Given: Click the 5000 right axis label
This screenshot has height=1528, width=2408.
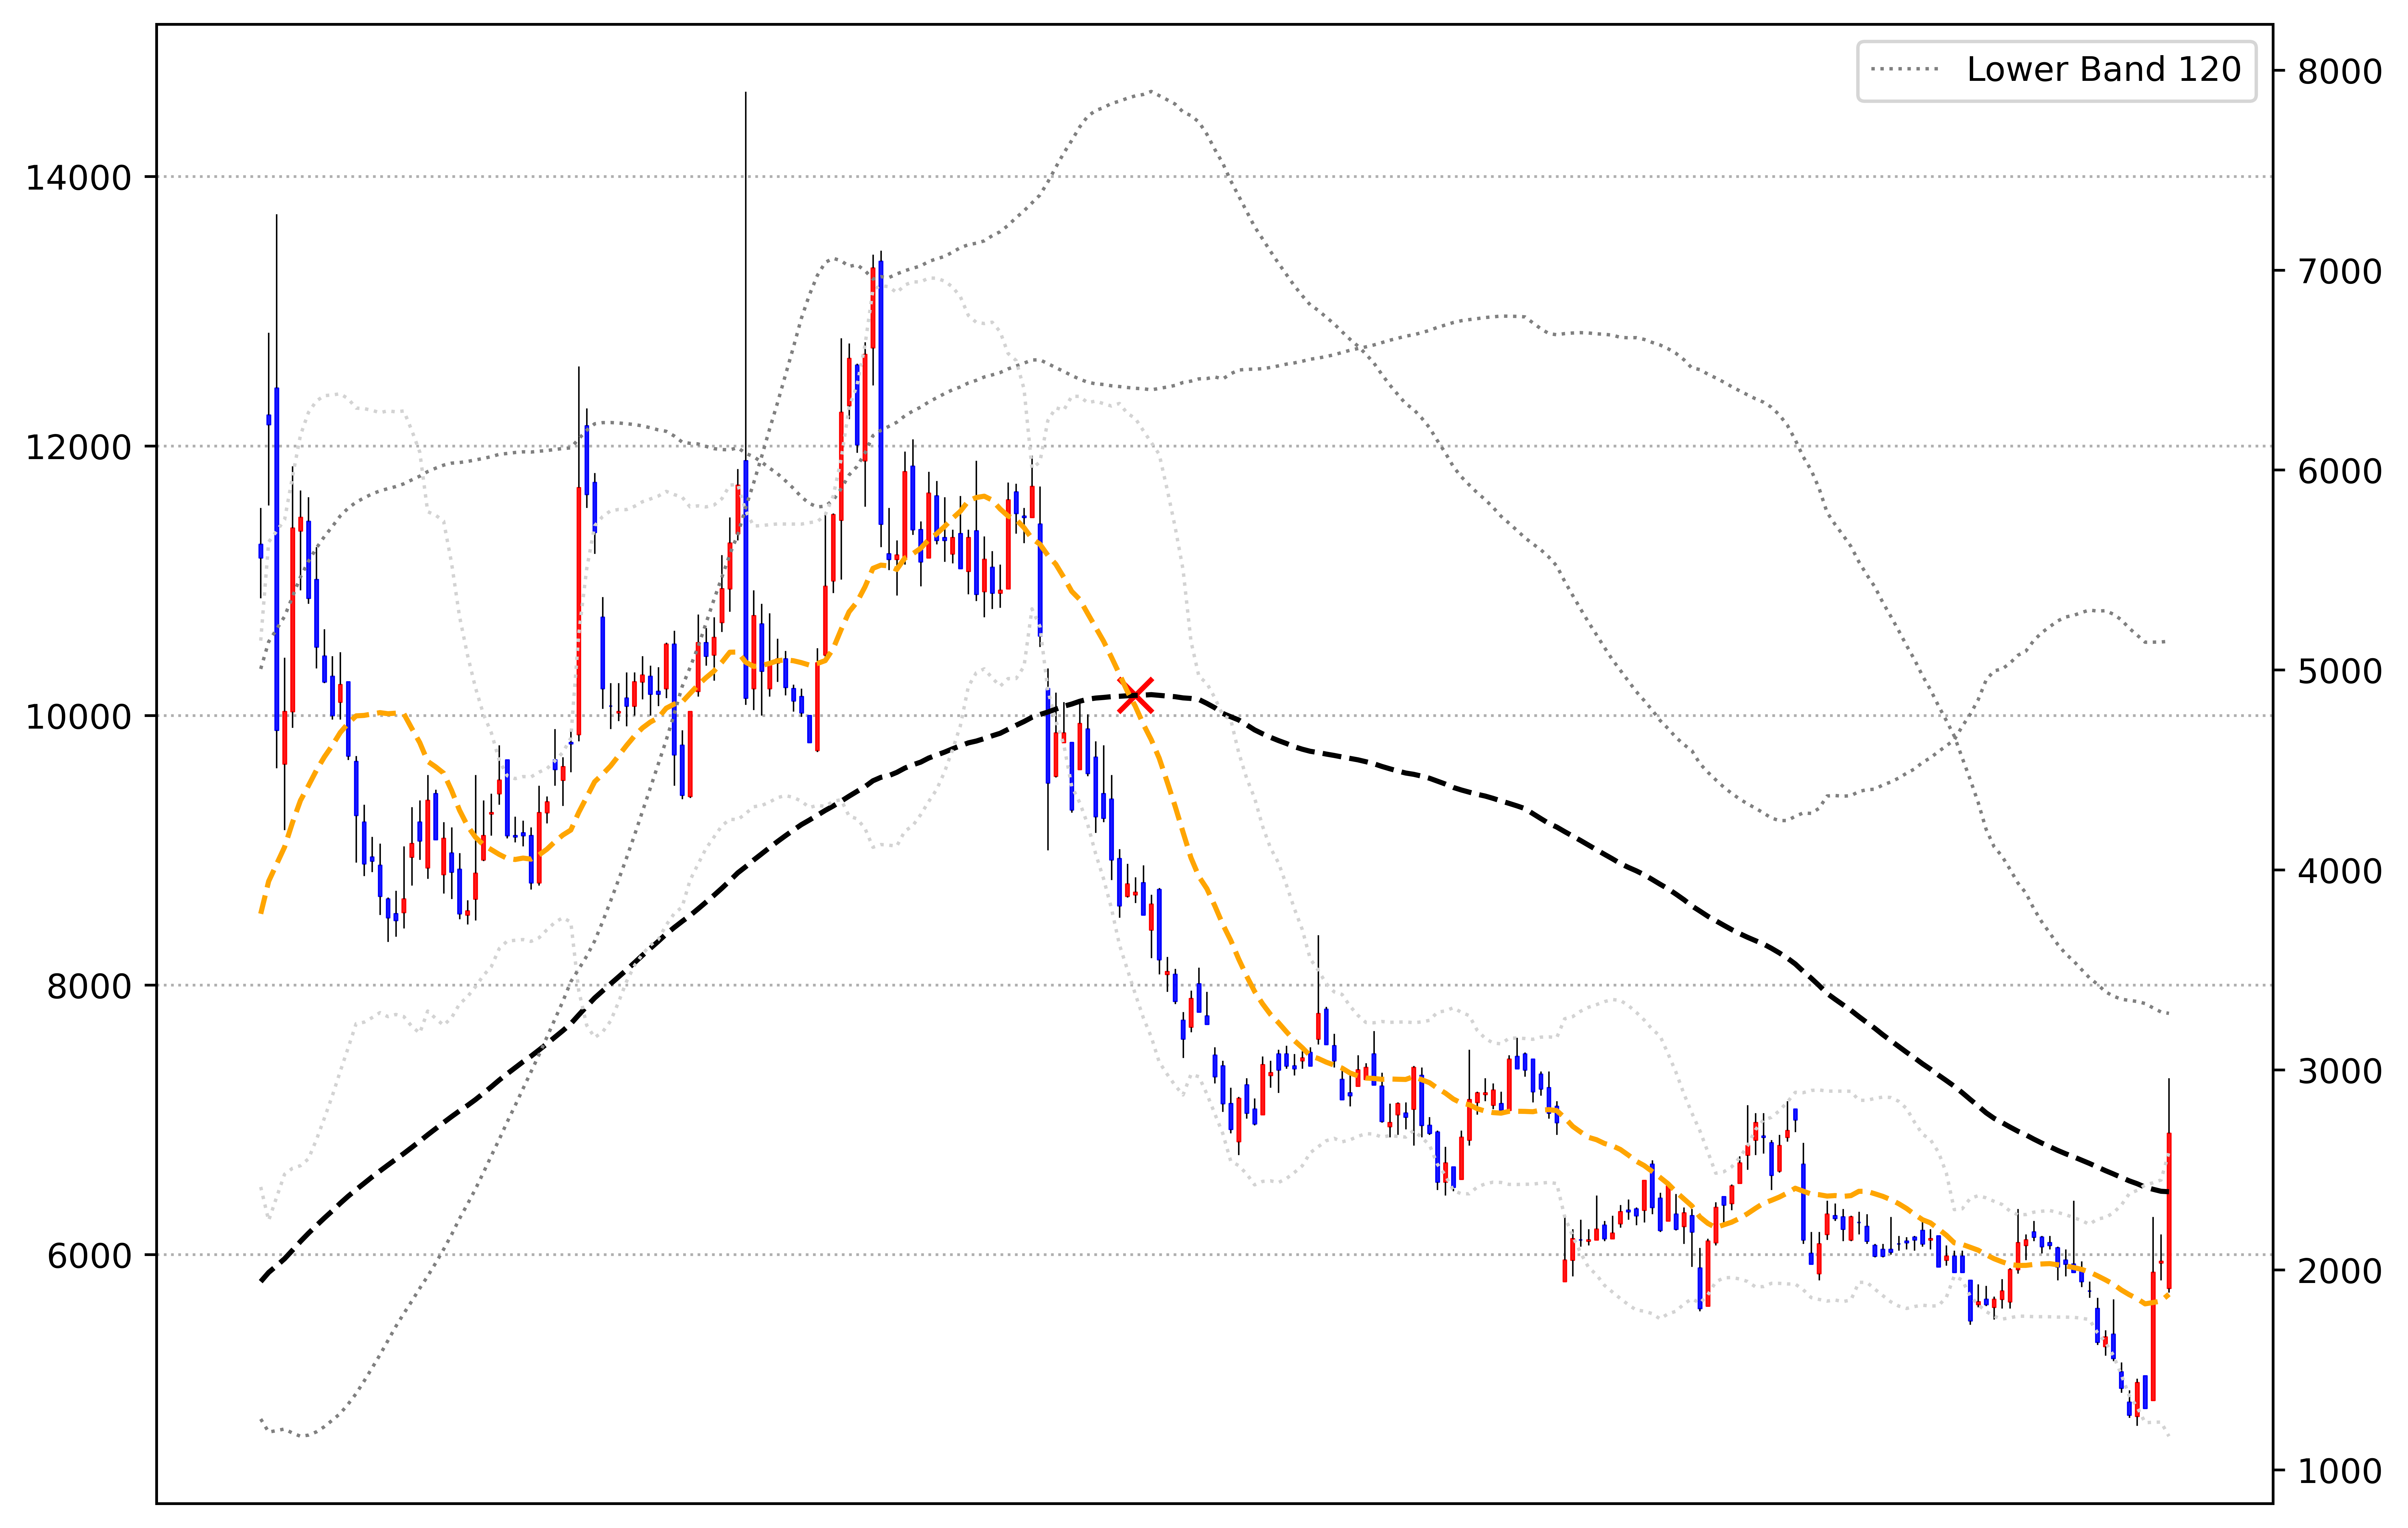Looking at the screenshot, I should coord(2340,671).
